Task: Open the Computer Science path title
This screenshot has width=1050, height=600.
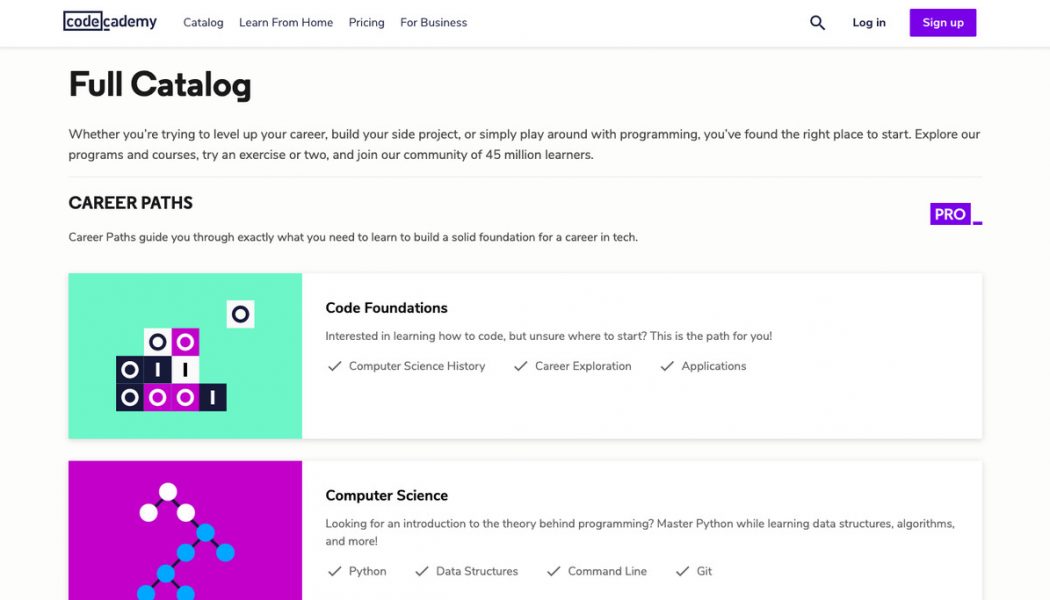Action: (386, 496)
